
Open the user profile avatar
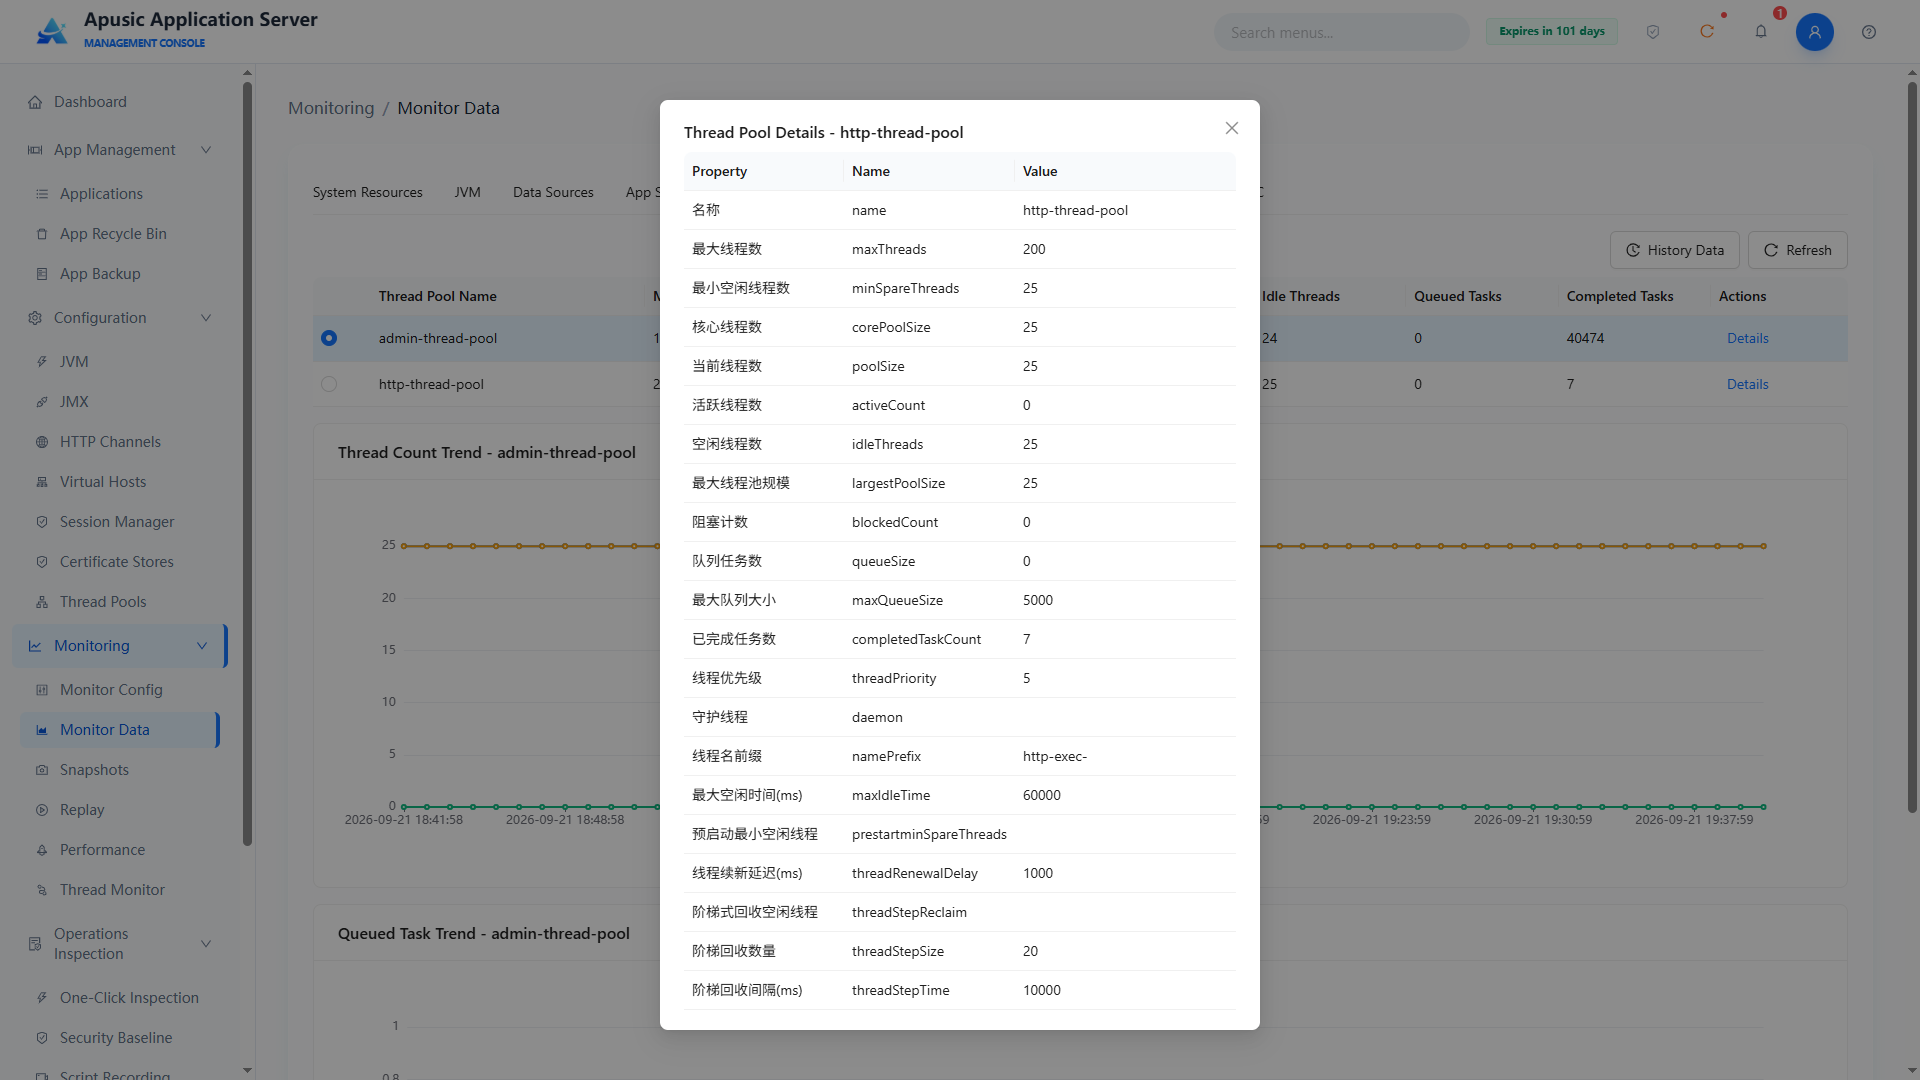tap(1815, 32)
